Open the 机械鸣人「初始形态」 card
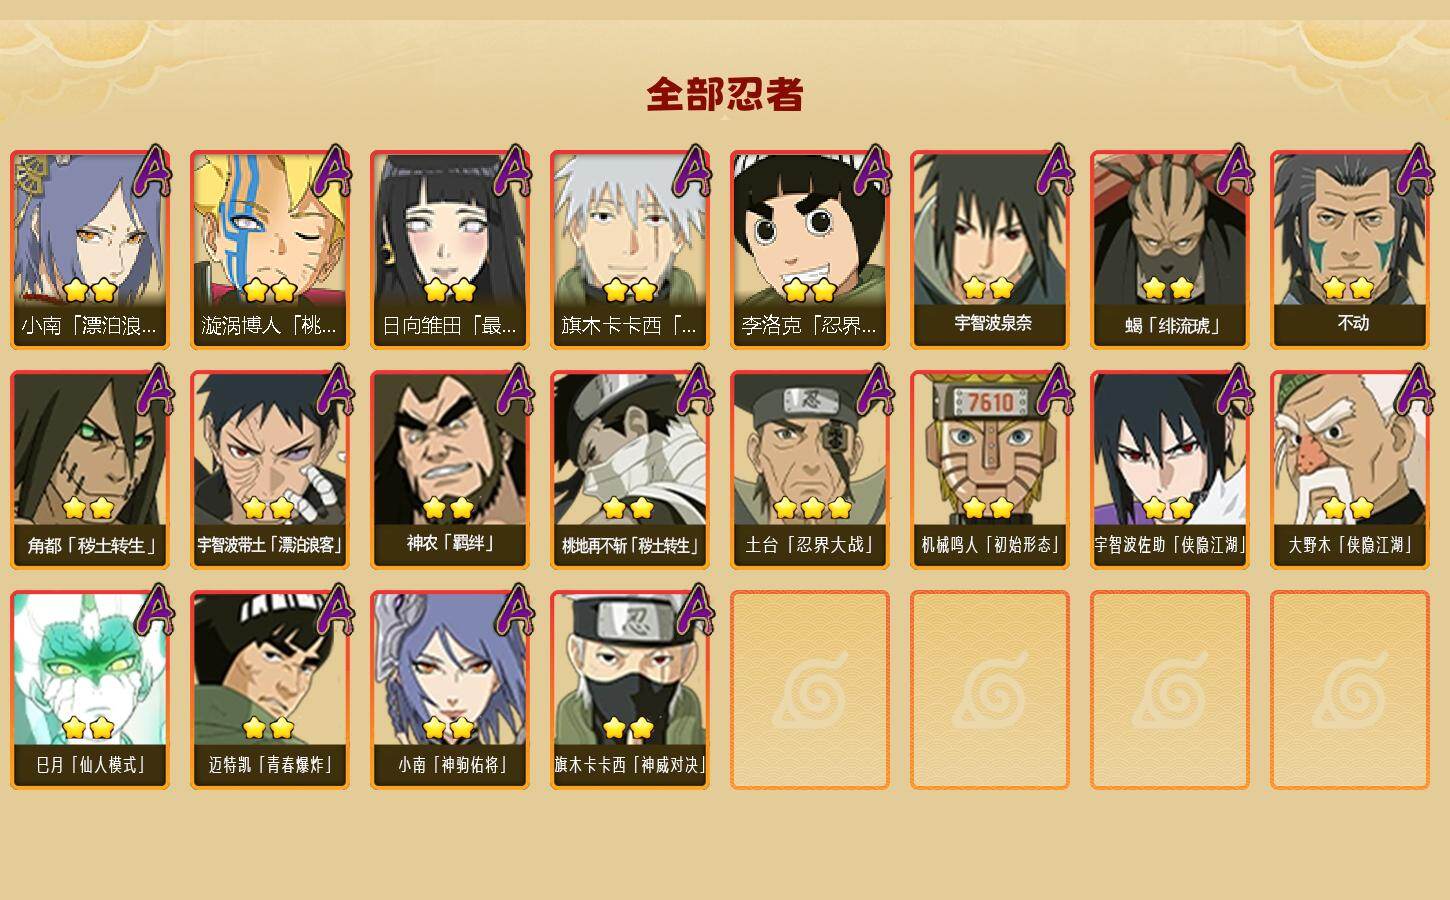Screen dimensions: 1450x900 pyautogui.click(x=989, y=470)
